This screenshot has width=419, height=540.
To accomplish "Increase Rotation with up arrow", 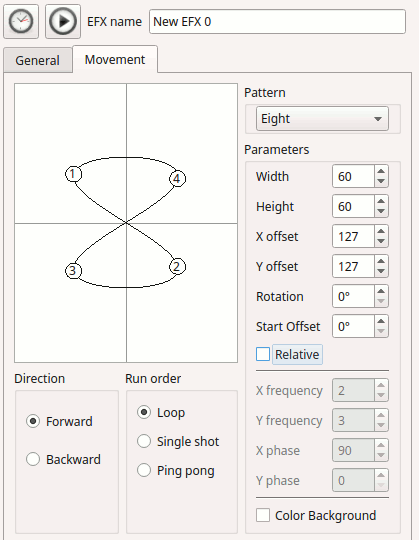I will 381,291.
